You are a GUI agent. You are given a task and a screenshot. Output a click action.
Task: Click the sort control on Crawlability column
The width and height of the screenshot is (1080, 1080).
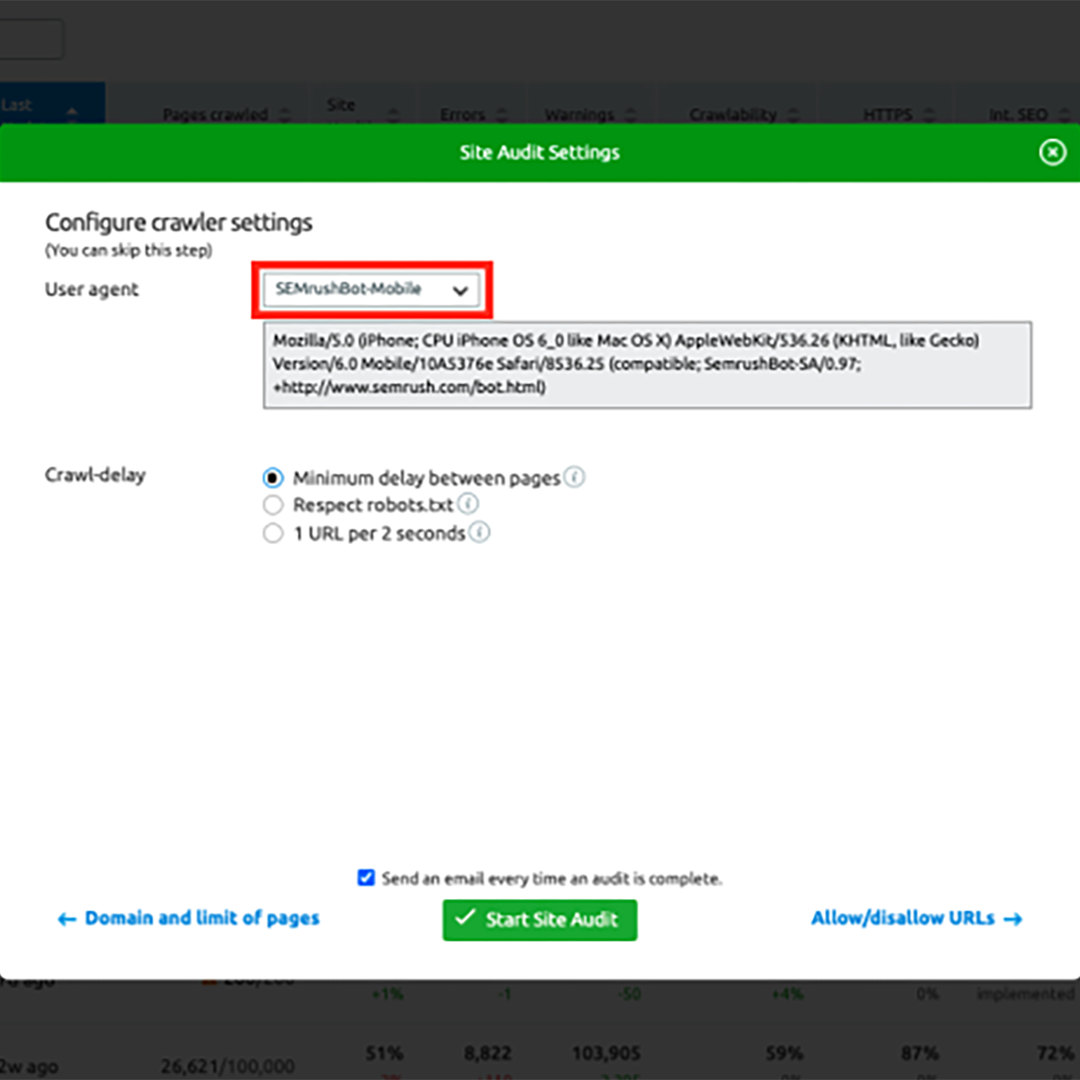pyautogui.click(x=793, y=114)
